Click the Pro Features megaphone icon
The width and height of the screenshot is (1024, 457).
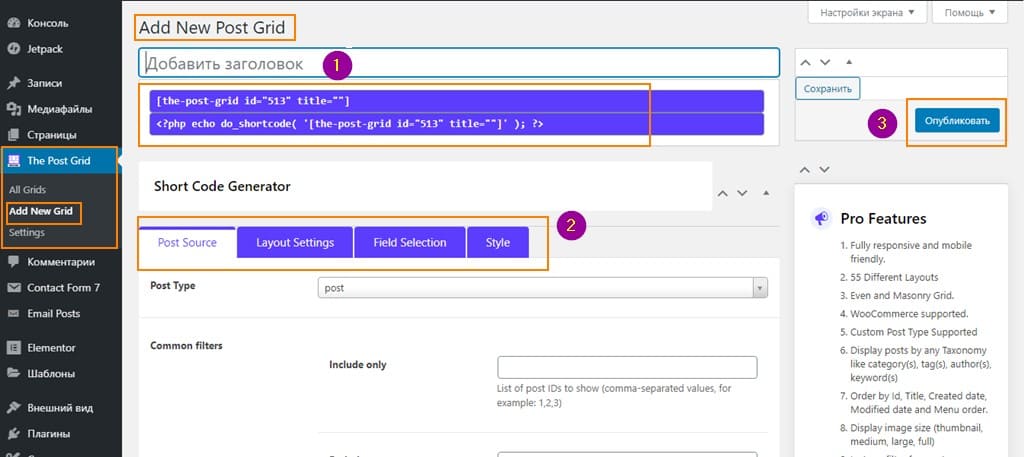click(x=821, y=218)
